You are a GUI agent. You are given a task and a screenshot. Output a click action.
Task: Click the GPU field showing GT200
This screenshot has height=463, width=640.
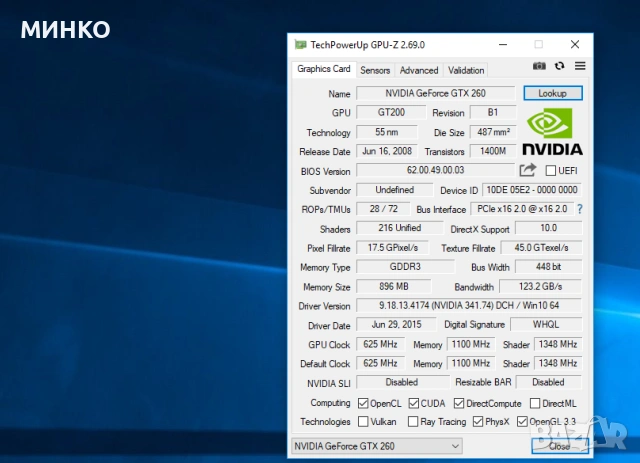tap(391, 112)
